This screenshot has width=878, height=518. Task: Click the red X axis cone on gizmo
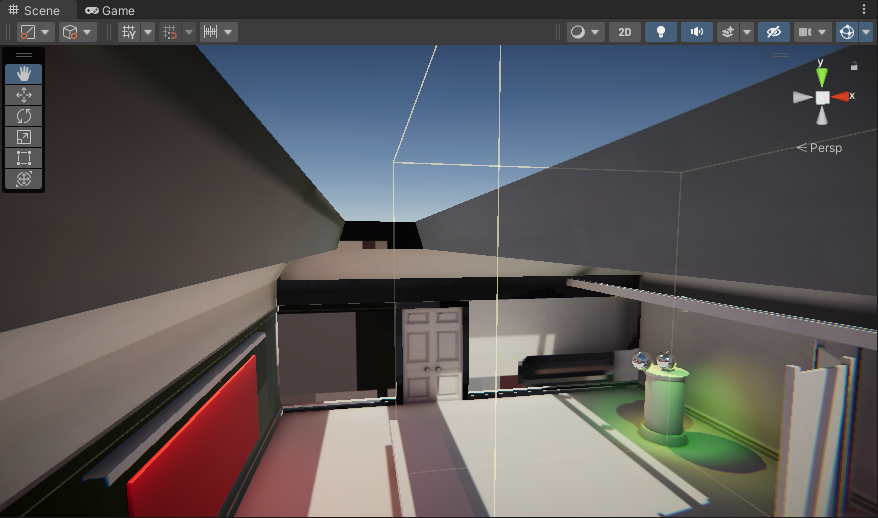843,97
